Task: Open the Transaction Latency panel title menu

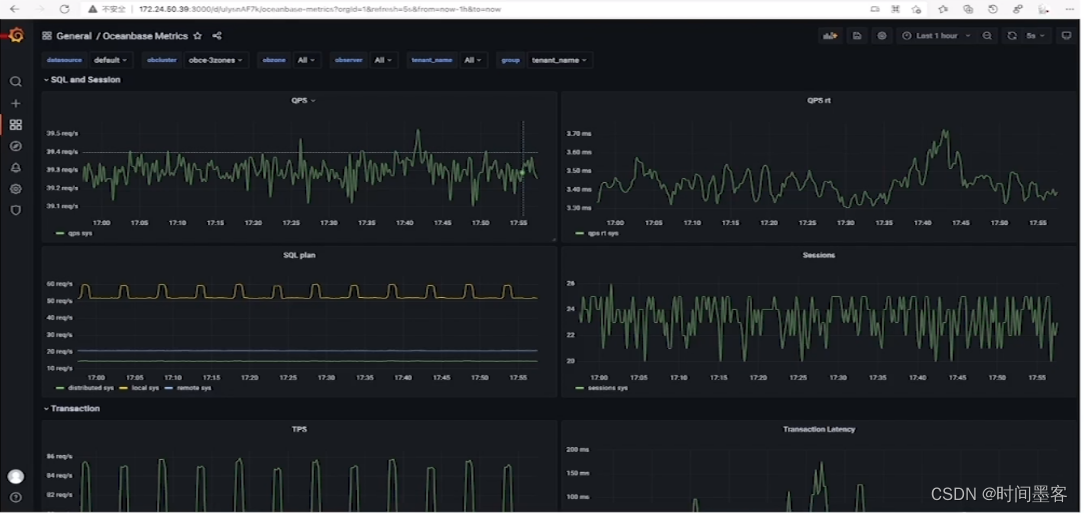Action: (819, 429)
